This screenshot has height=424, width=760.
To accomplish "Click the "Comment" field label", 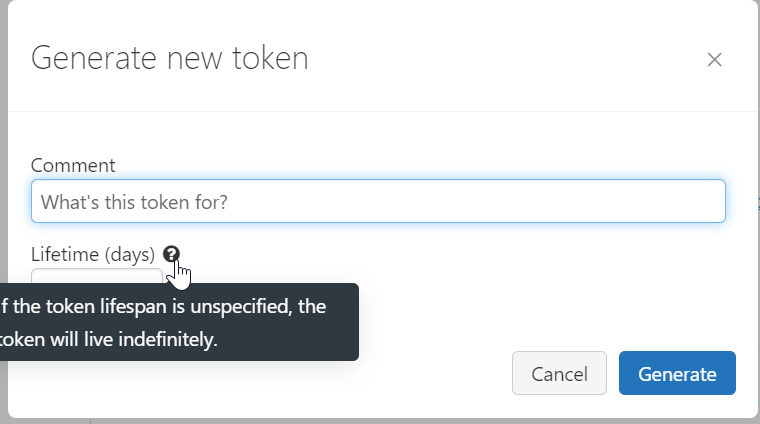I will pyautogui.click(x=73, y=166).
